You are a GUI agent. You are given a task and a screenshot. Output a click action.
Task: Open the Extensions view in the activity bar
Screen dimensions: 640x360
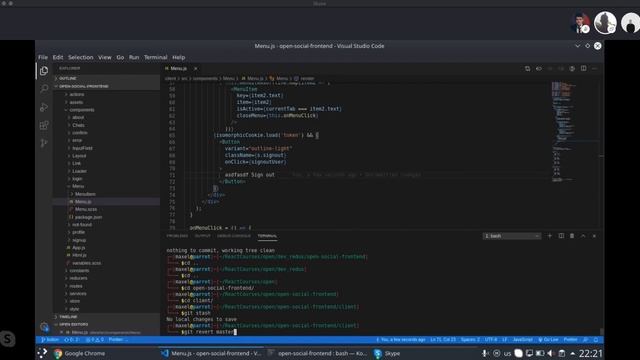(44, 125)
